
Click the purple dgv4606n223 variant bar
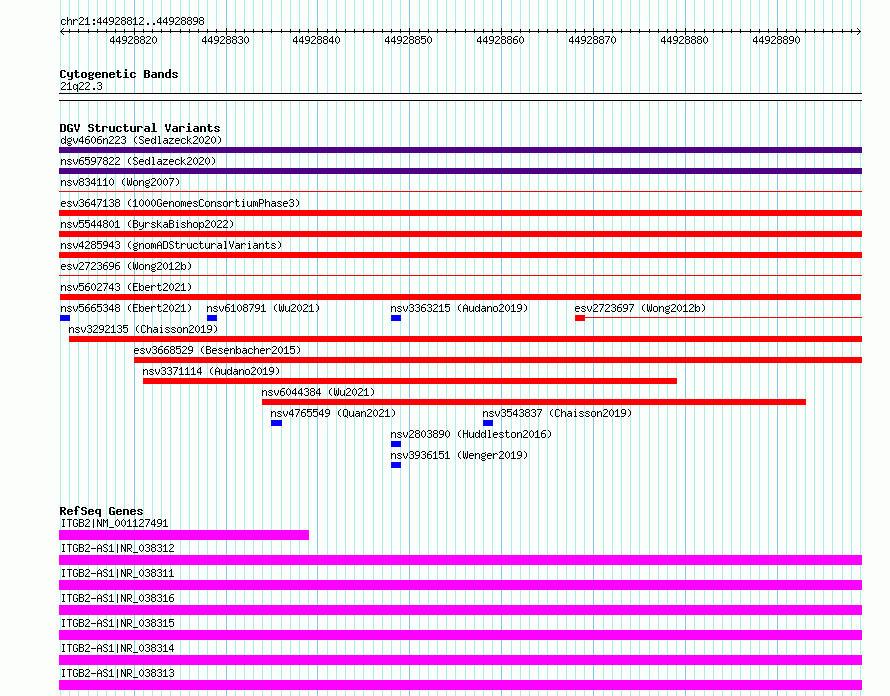pyautogui.click(x=460, y=150)
